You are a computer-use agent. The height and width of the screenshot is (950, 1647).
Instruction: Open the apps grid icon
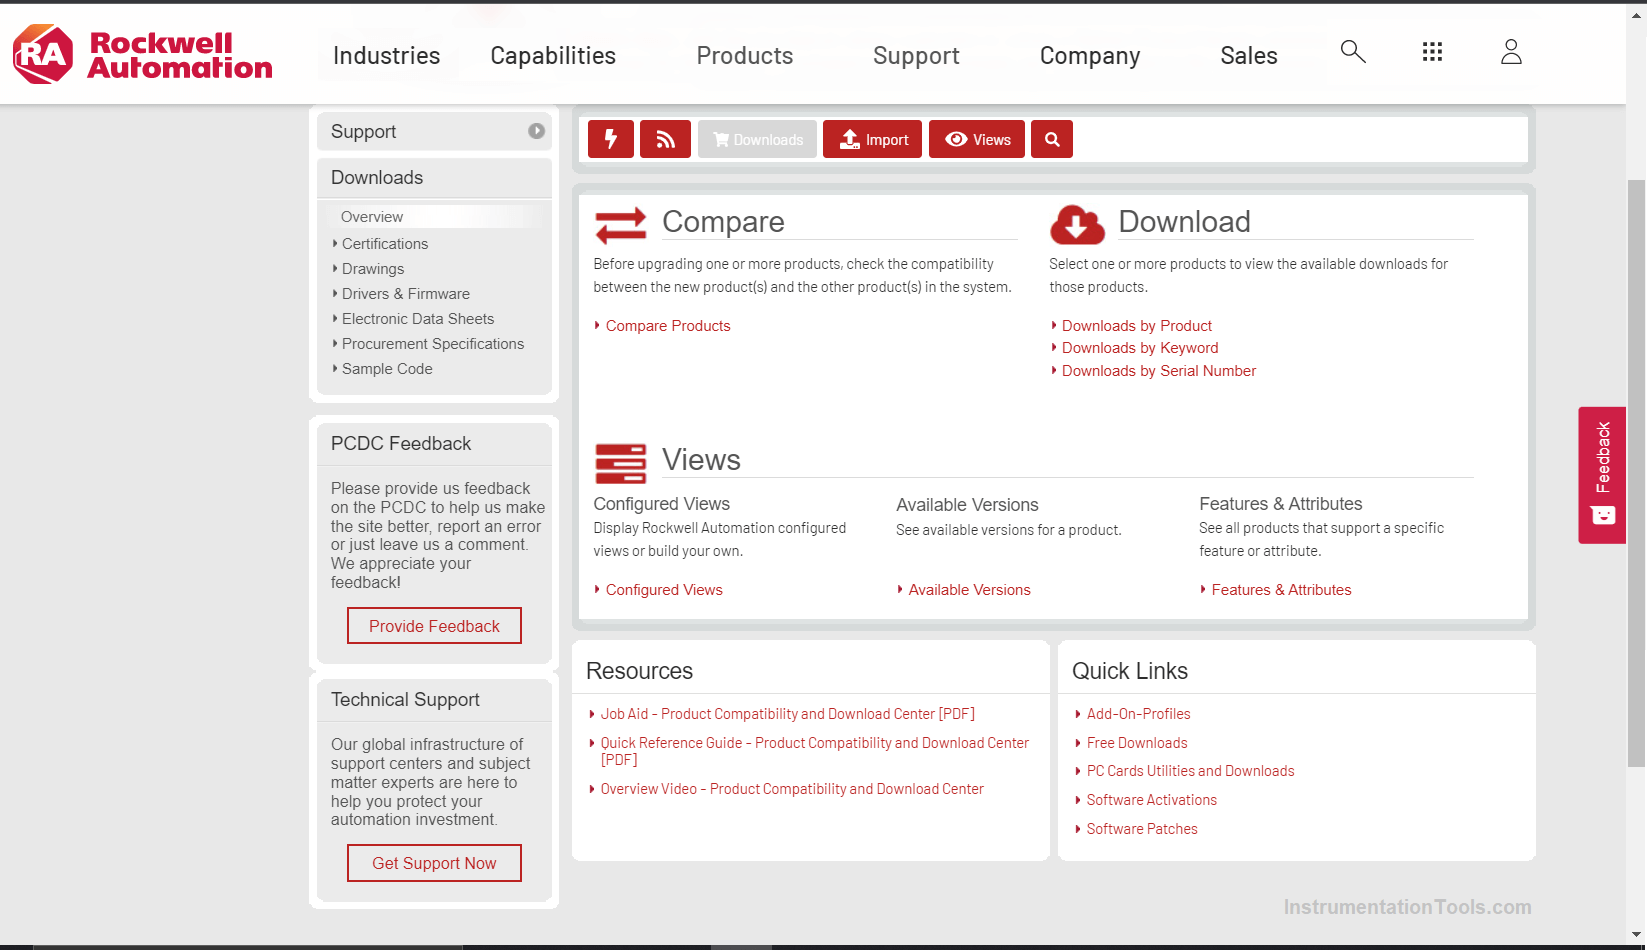click(x=1432, y=52)
